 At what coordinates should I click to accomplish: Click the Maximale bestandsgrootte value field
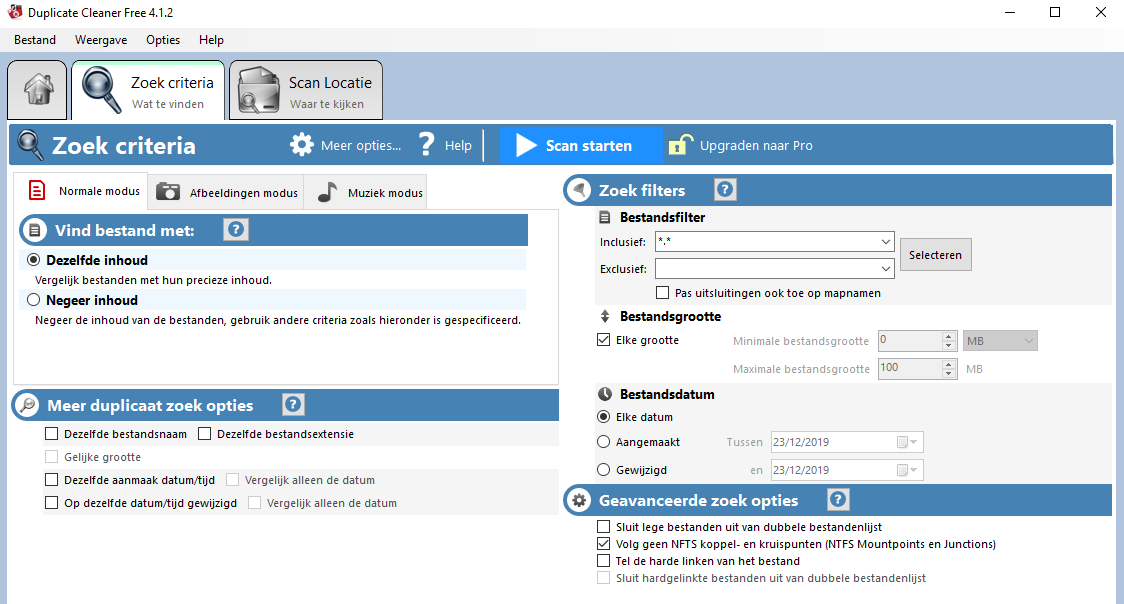pos(910,368)
